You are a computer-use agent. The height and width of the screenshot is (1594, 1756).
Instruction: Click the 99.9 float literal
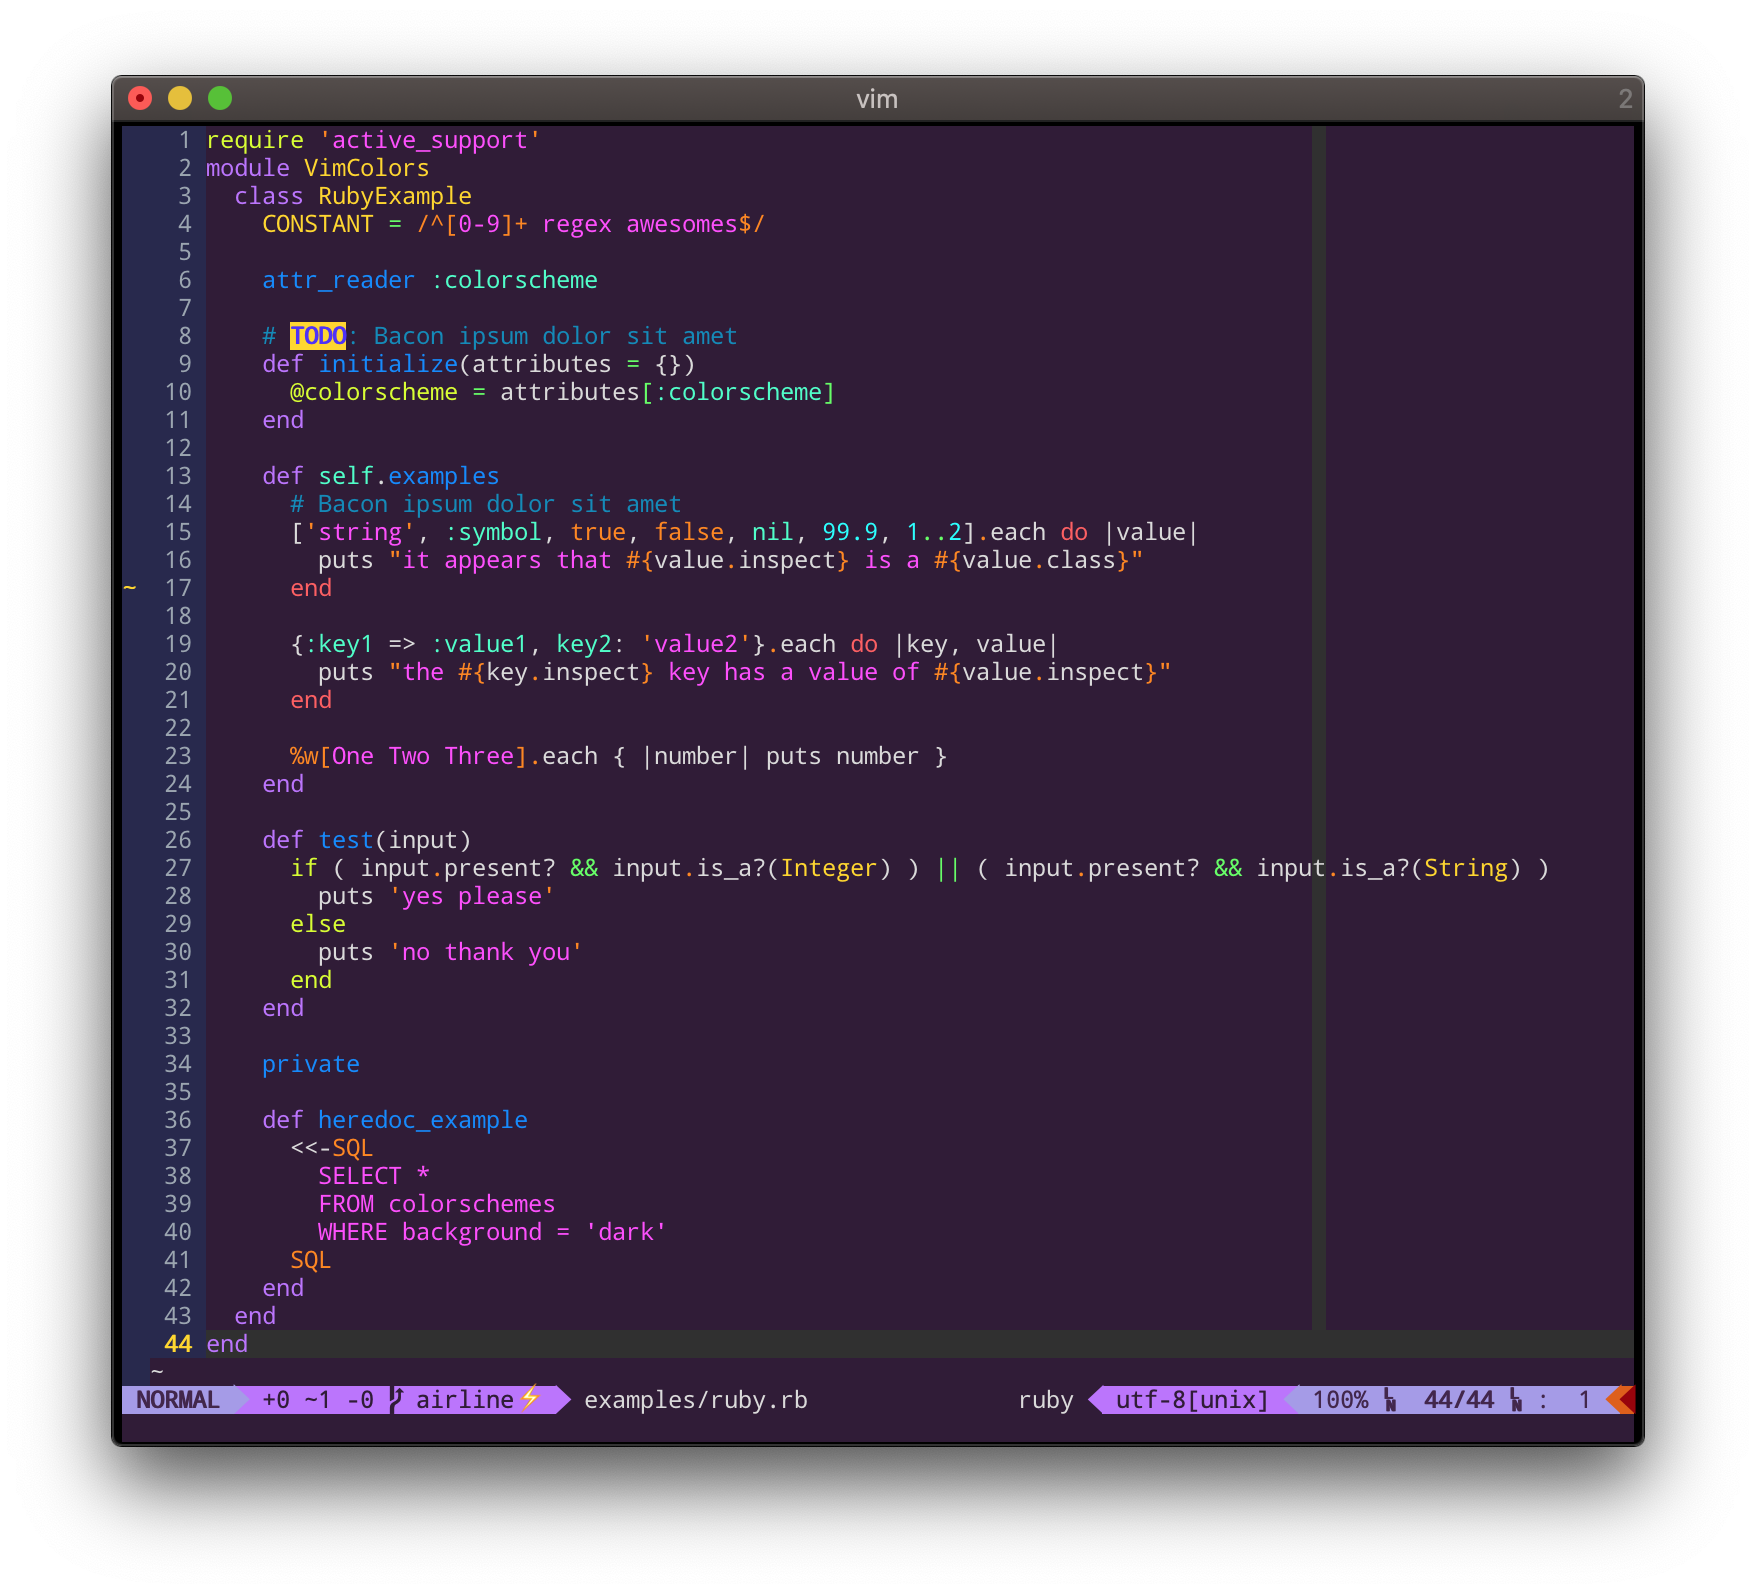(x=850, y=532)
